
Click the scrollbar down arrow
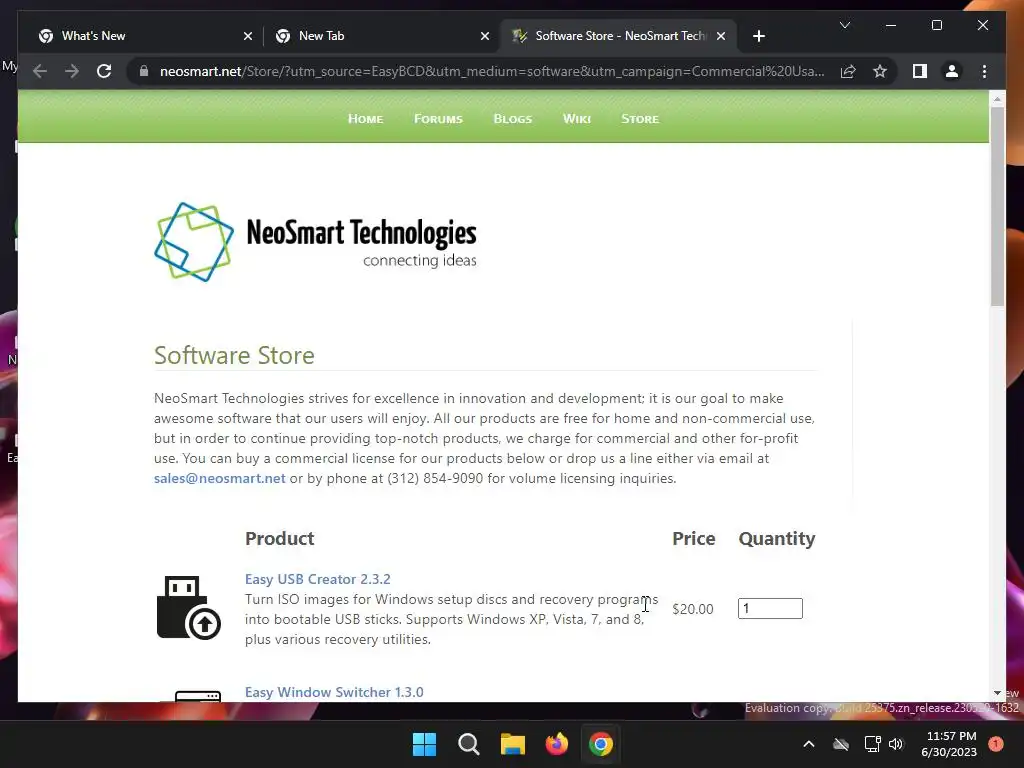point(997,694)
